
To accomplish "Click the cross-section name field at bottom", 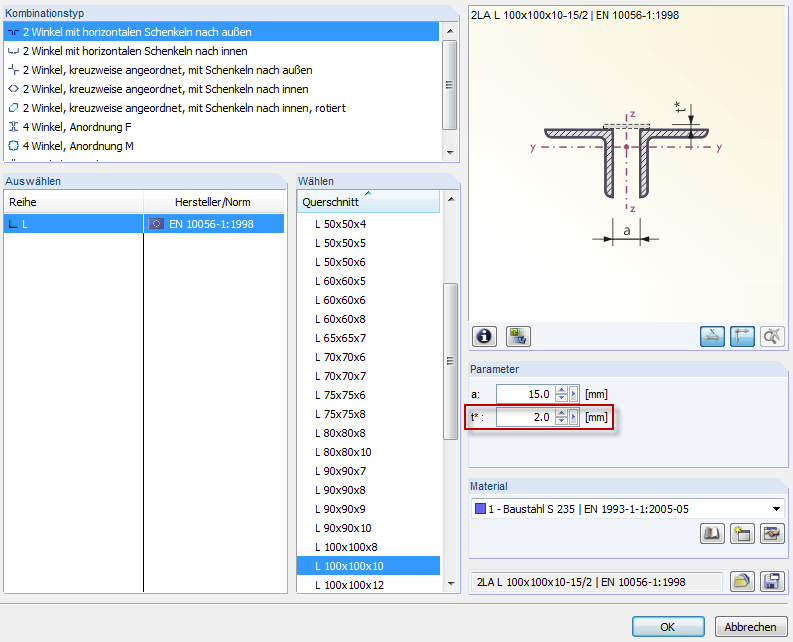I will (x=596, y=582).
